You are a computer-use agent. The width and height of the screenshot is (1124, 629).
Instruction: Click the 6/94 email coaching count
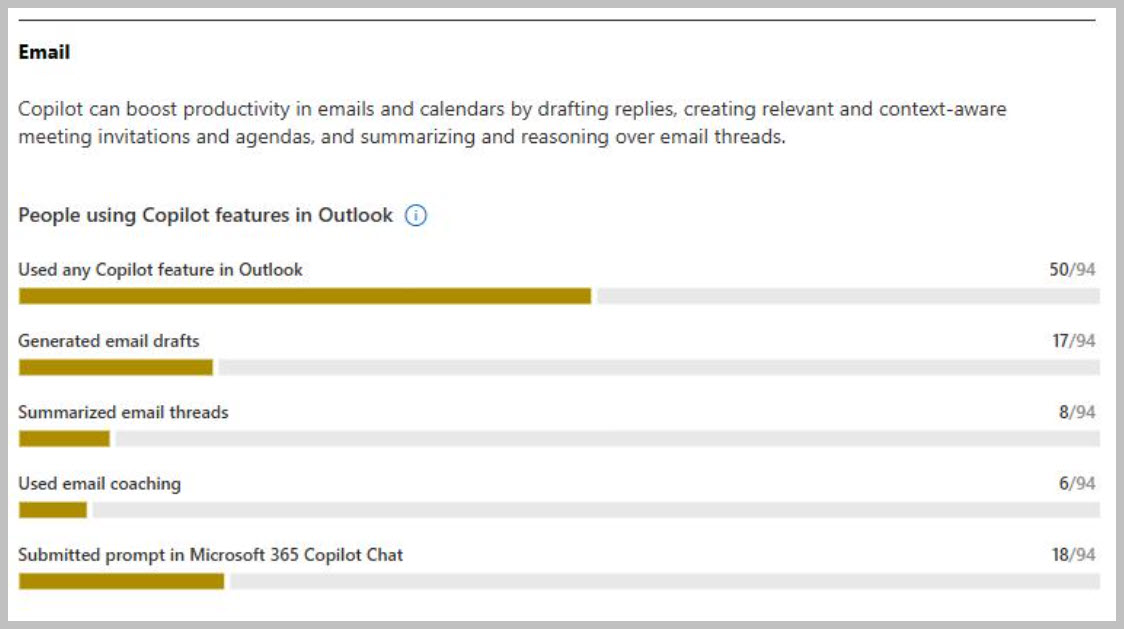(x=1077, y=484)
